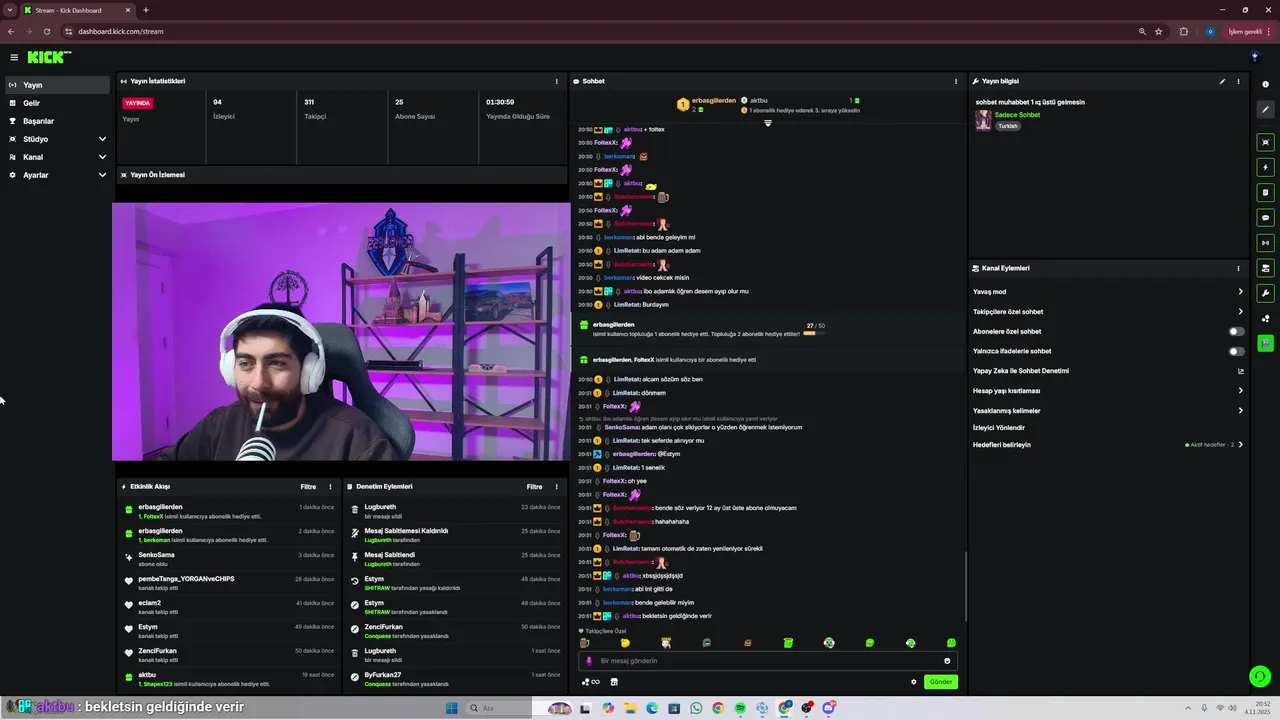Click the chat panel scrollbar
Viewport: 1280px width, 720px height.
(x=965, y=586)
